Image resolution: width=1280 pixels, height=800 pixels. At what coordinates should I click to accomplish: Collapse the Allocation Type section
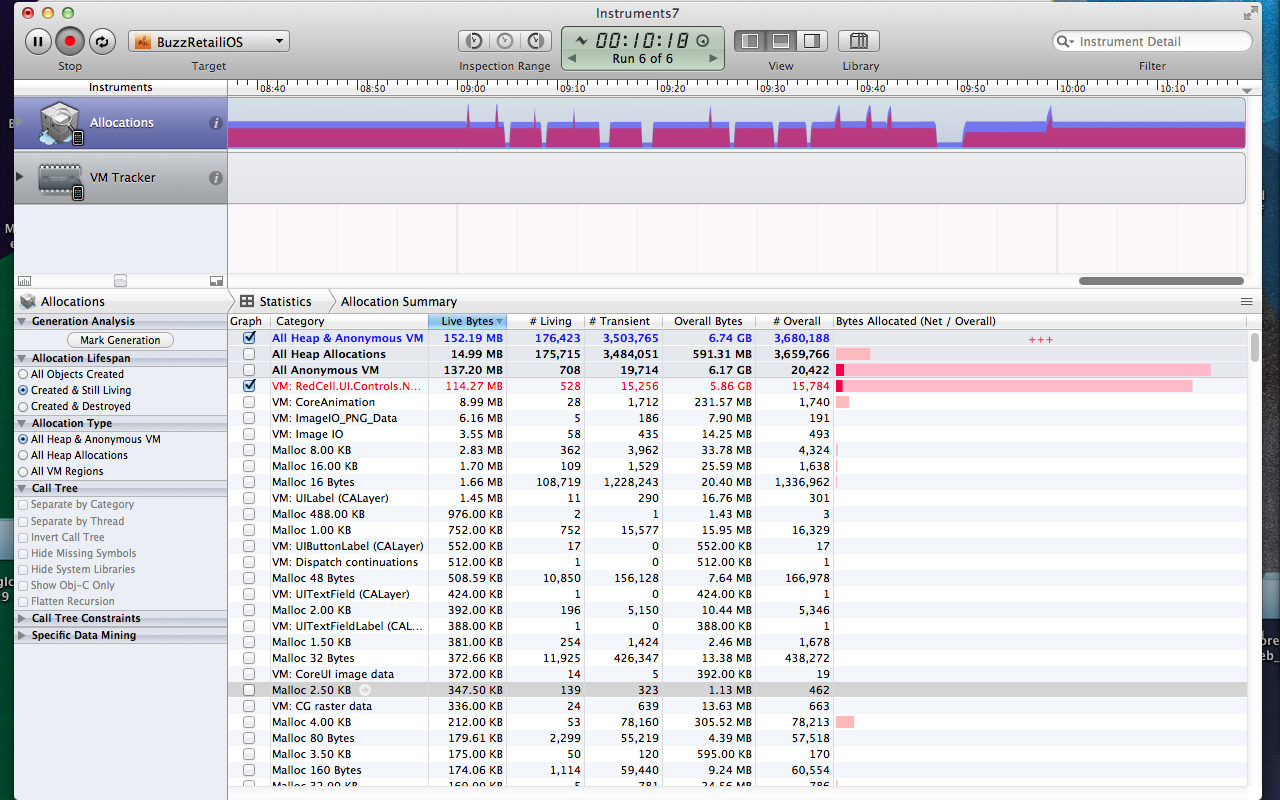(x=22, y=423)
